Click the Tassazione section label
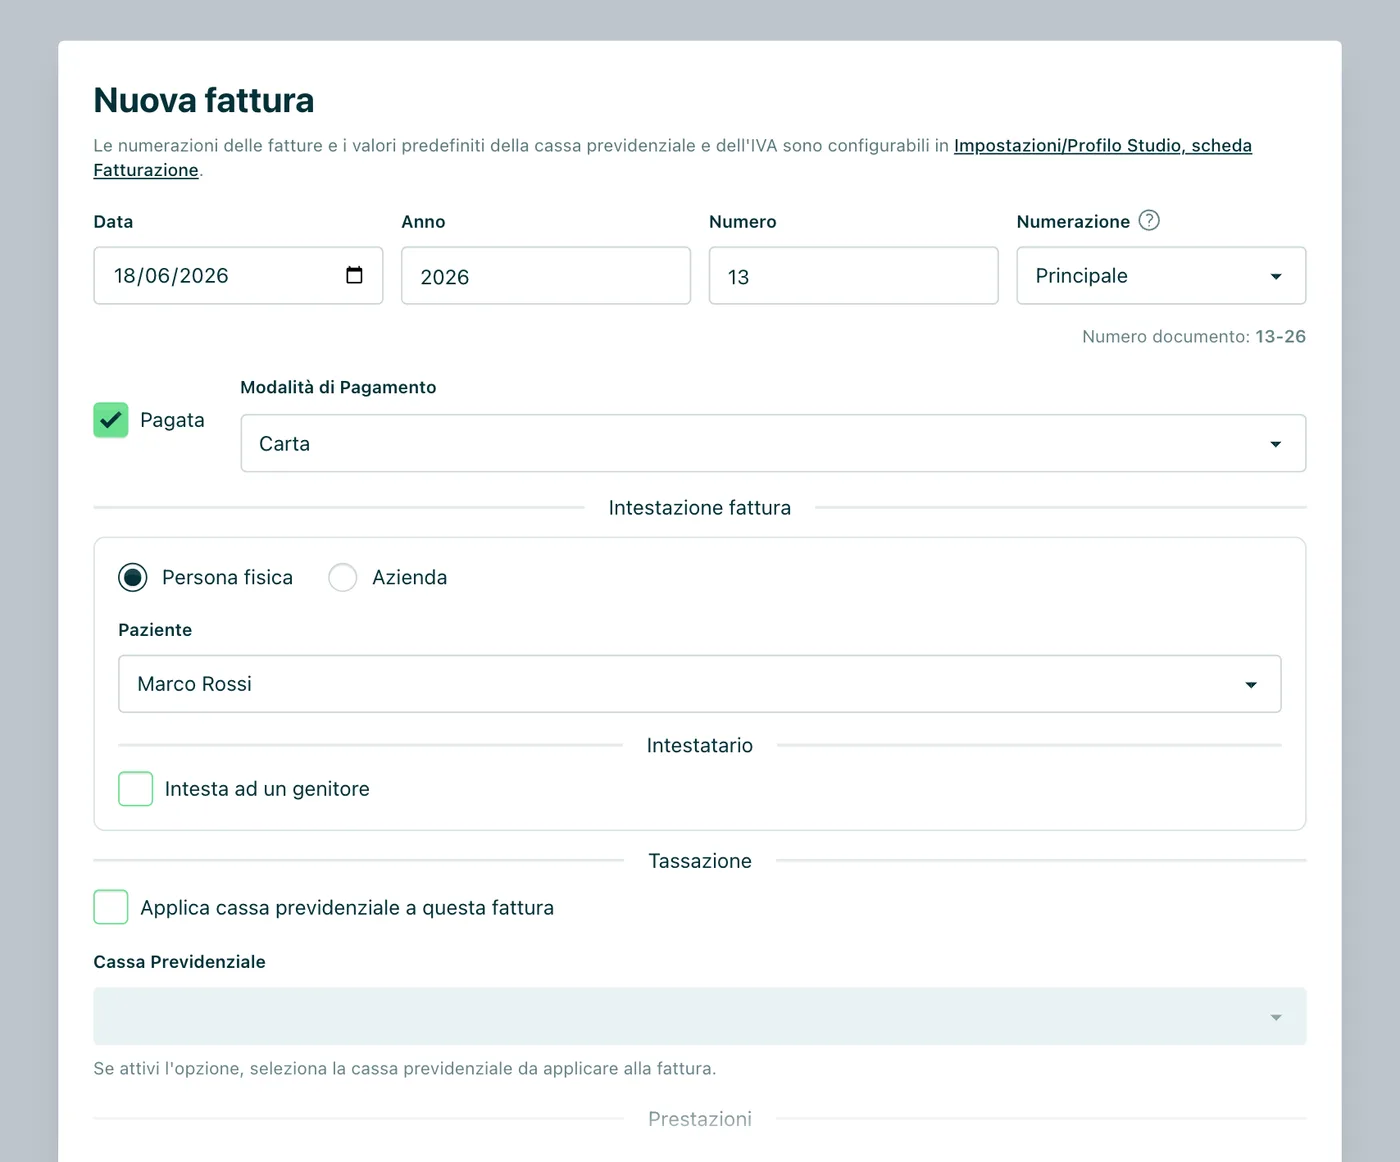This screenshot has height=1162, width=1400. [700, 861]
